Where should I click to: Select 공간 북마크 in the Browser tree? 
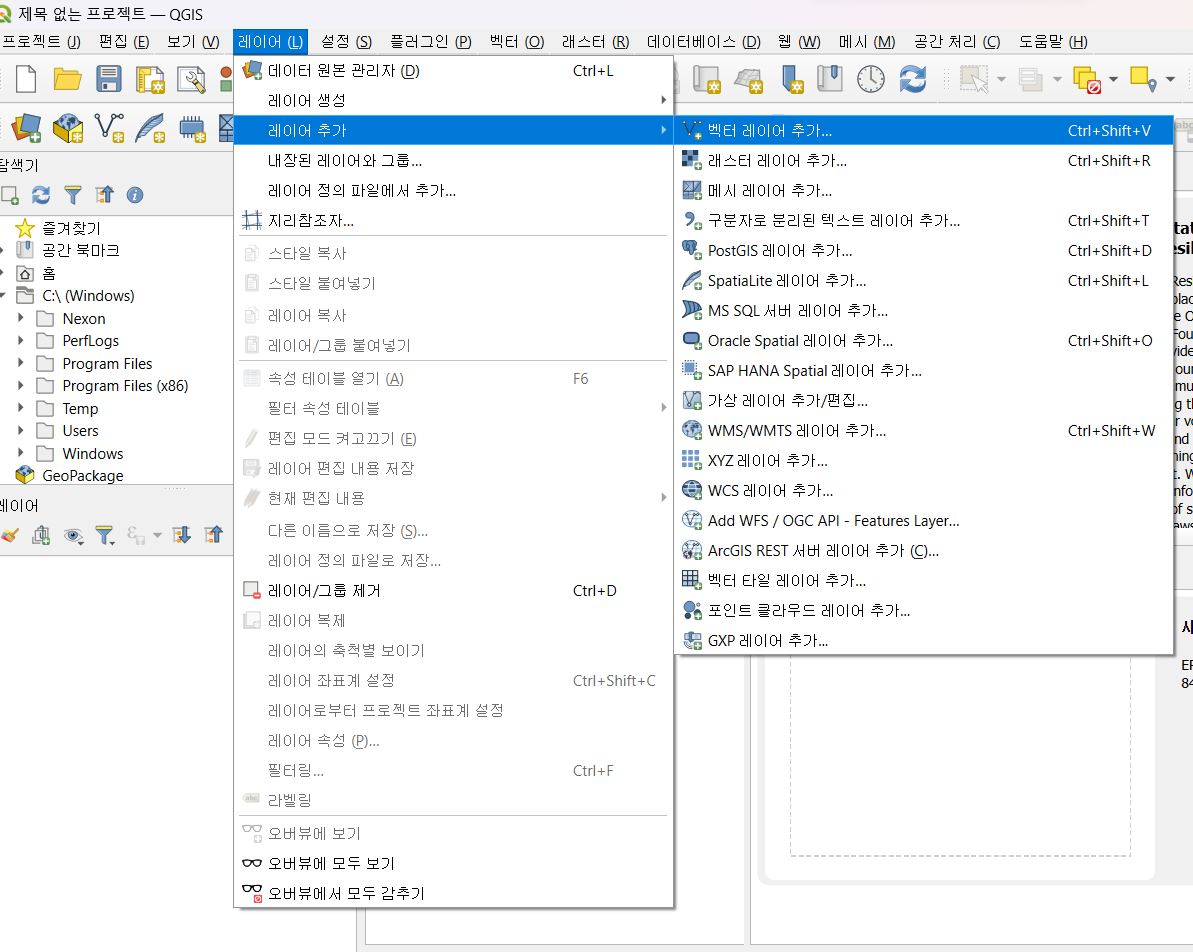click(81, 250)
